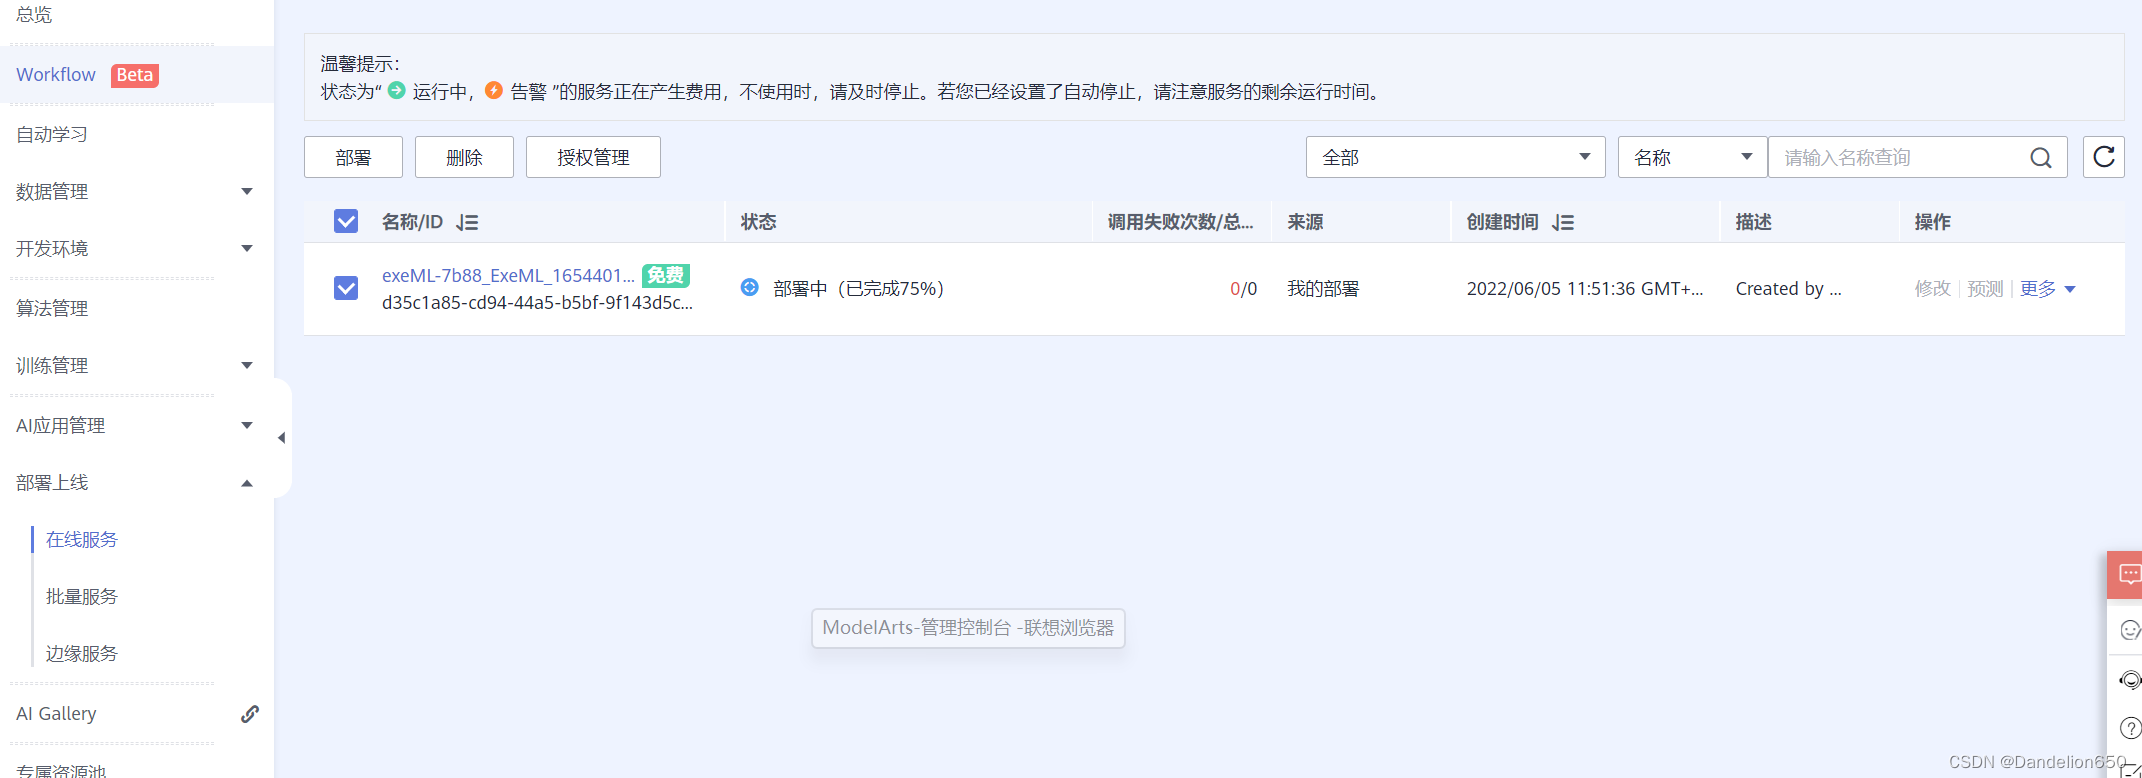Click the green 免费 badge
This screenshot has height=778, width=2142.
click(x=665, y=275)
